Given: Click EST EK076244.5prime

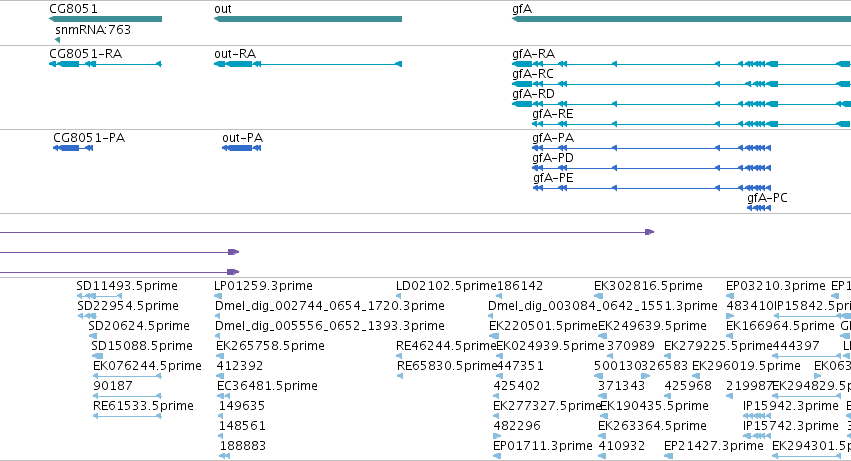Looking at the screenshot, I should [x=147, y=366].
